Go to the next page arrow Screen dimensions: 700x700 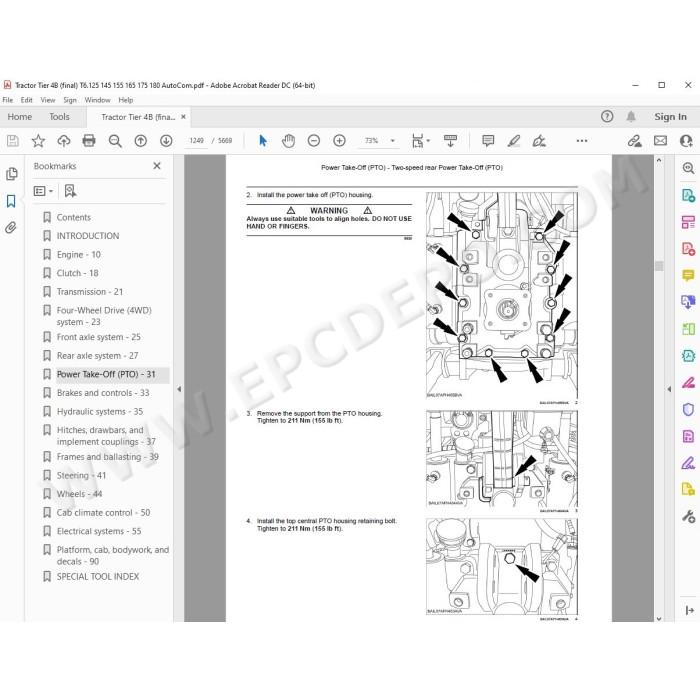[x=166, y=141]
